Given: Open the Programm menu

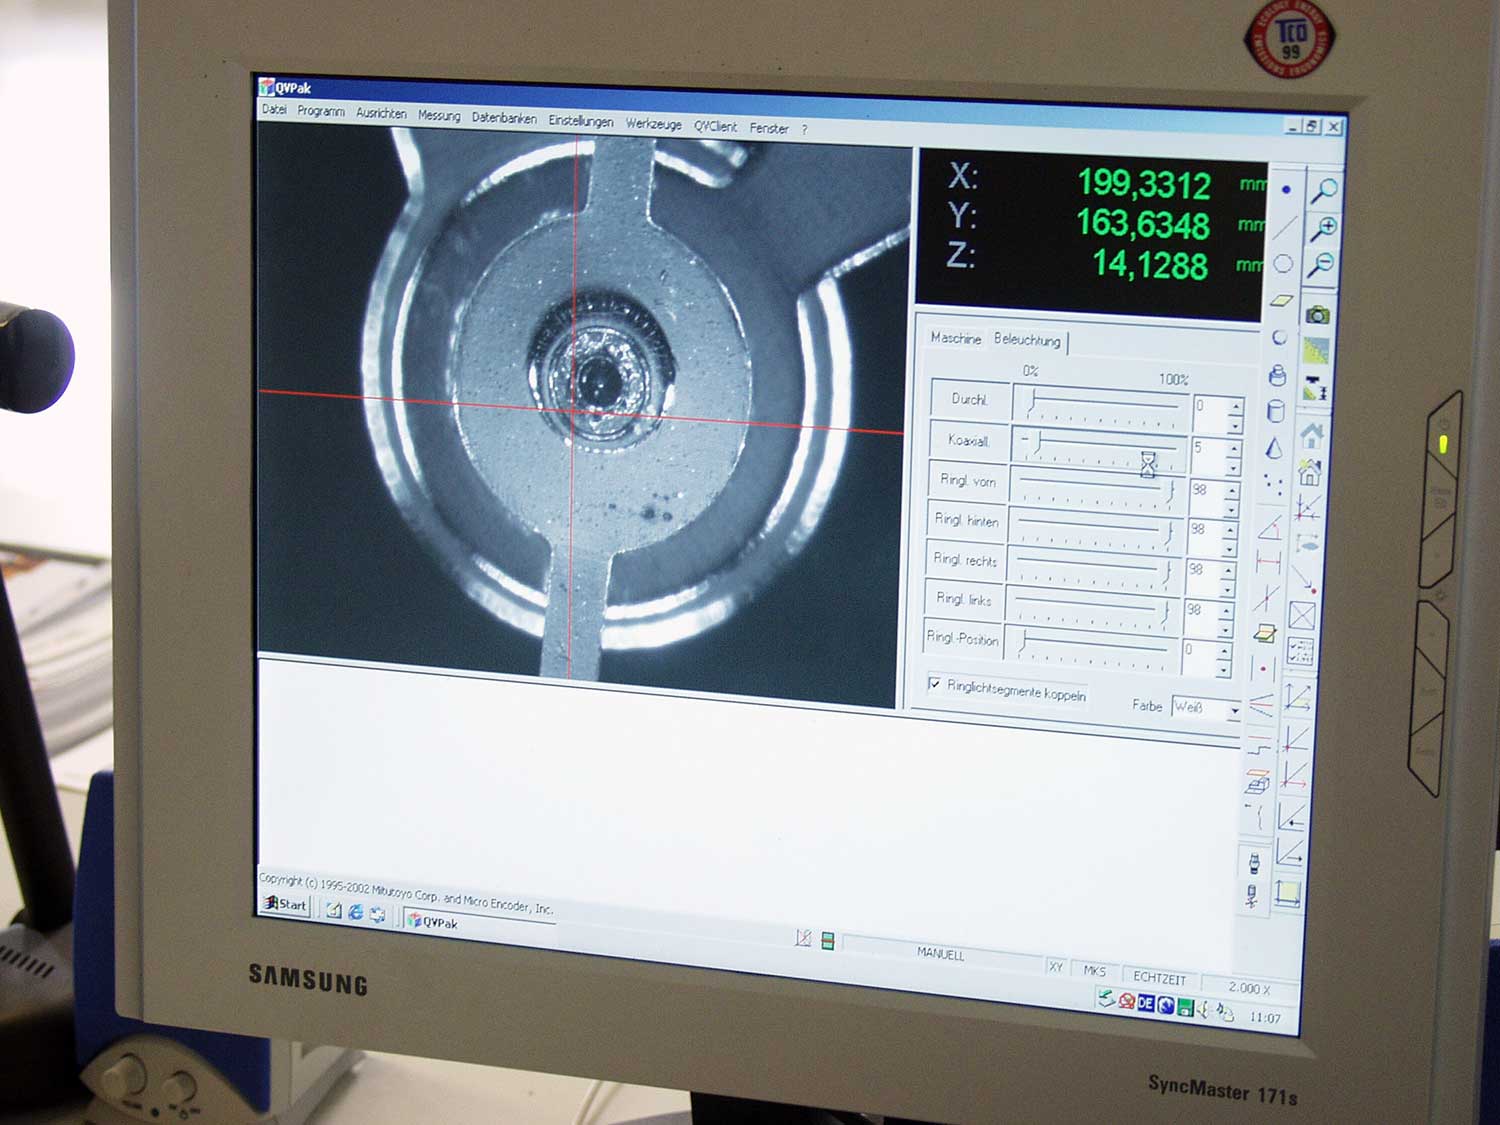Looking at the screenshot, I should pos(321,111).
